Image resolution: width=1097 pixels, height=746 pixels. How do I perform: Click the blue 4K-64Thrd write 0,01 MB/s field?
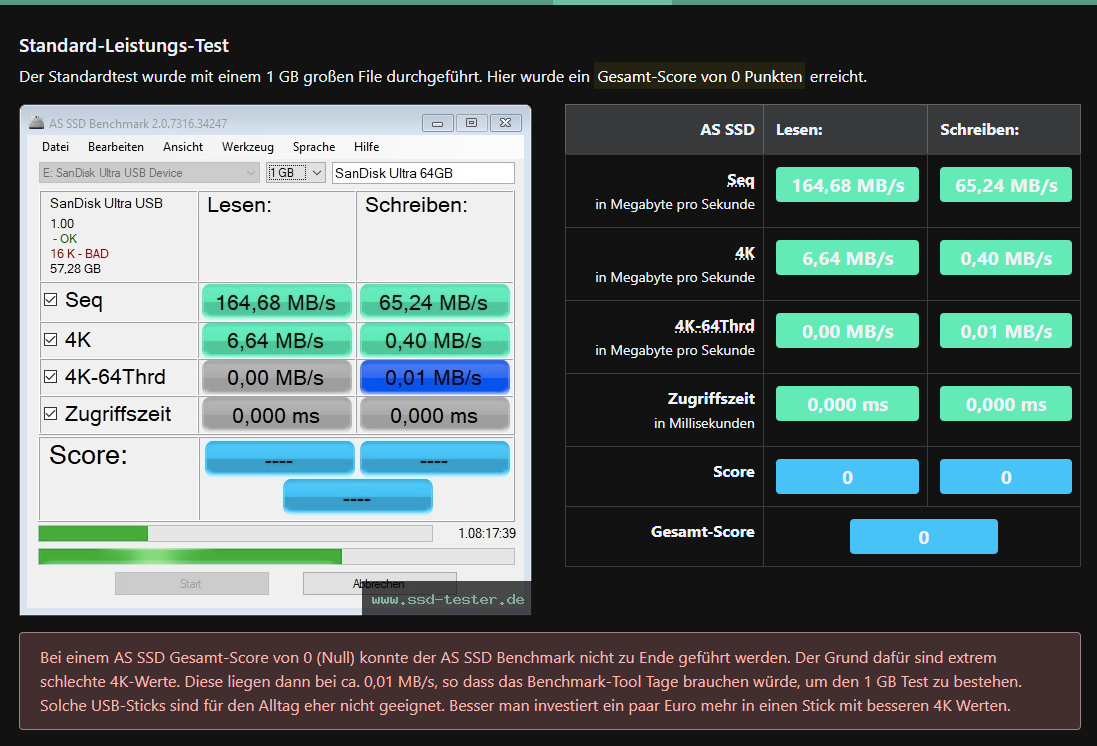(434, 378)
